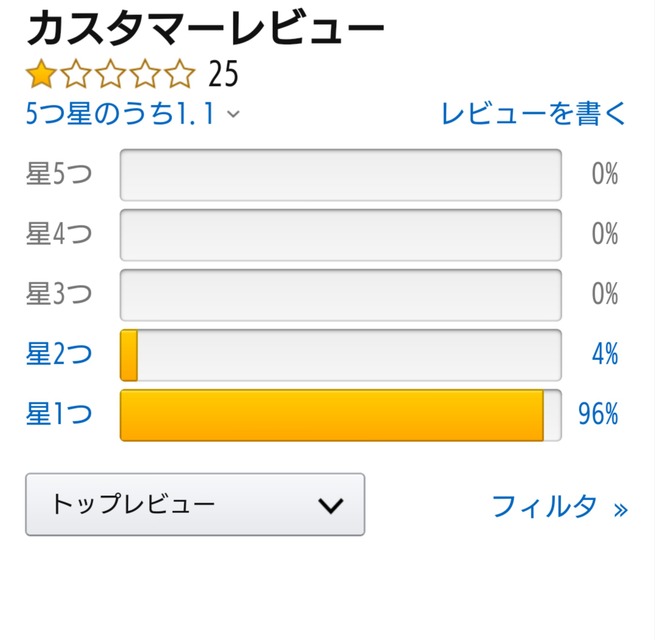This screenshot has height=640, width=655.
Task: Click the dropdown arrow in トップレビュー box
Action: point(330,505)
